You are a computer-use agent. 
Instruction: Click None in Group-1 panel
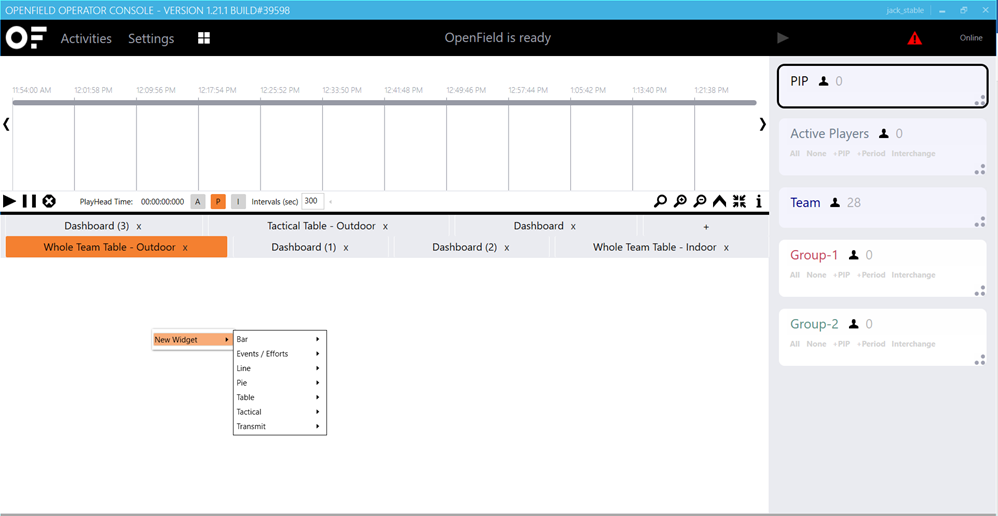pos(816,275)
